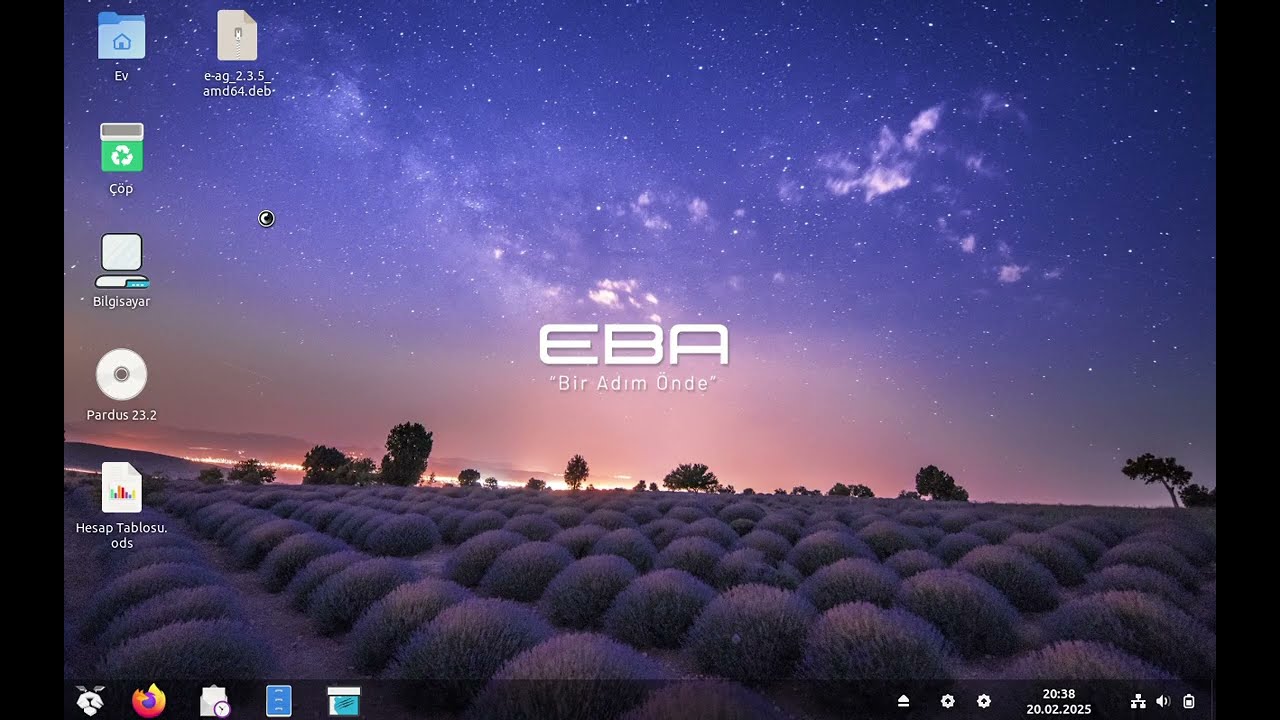
Task: Click the eject removable media tray icon
Action: (x=903, y=701)
